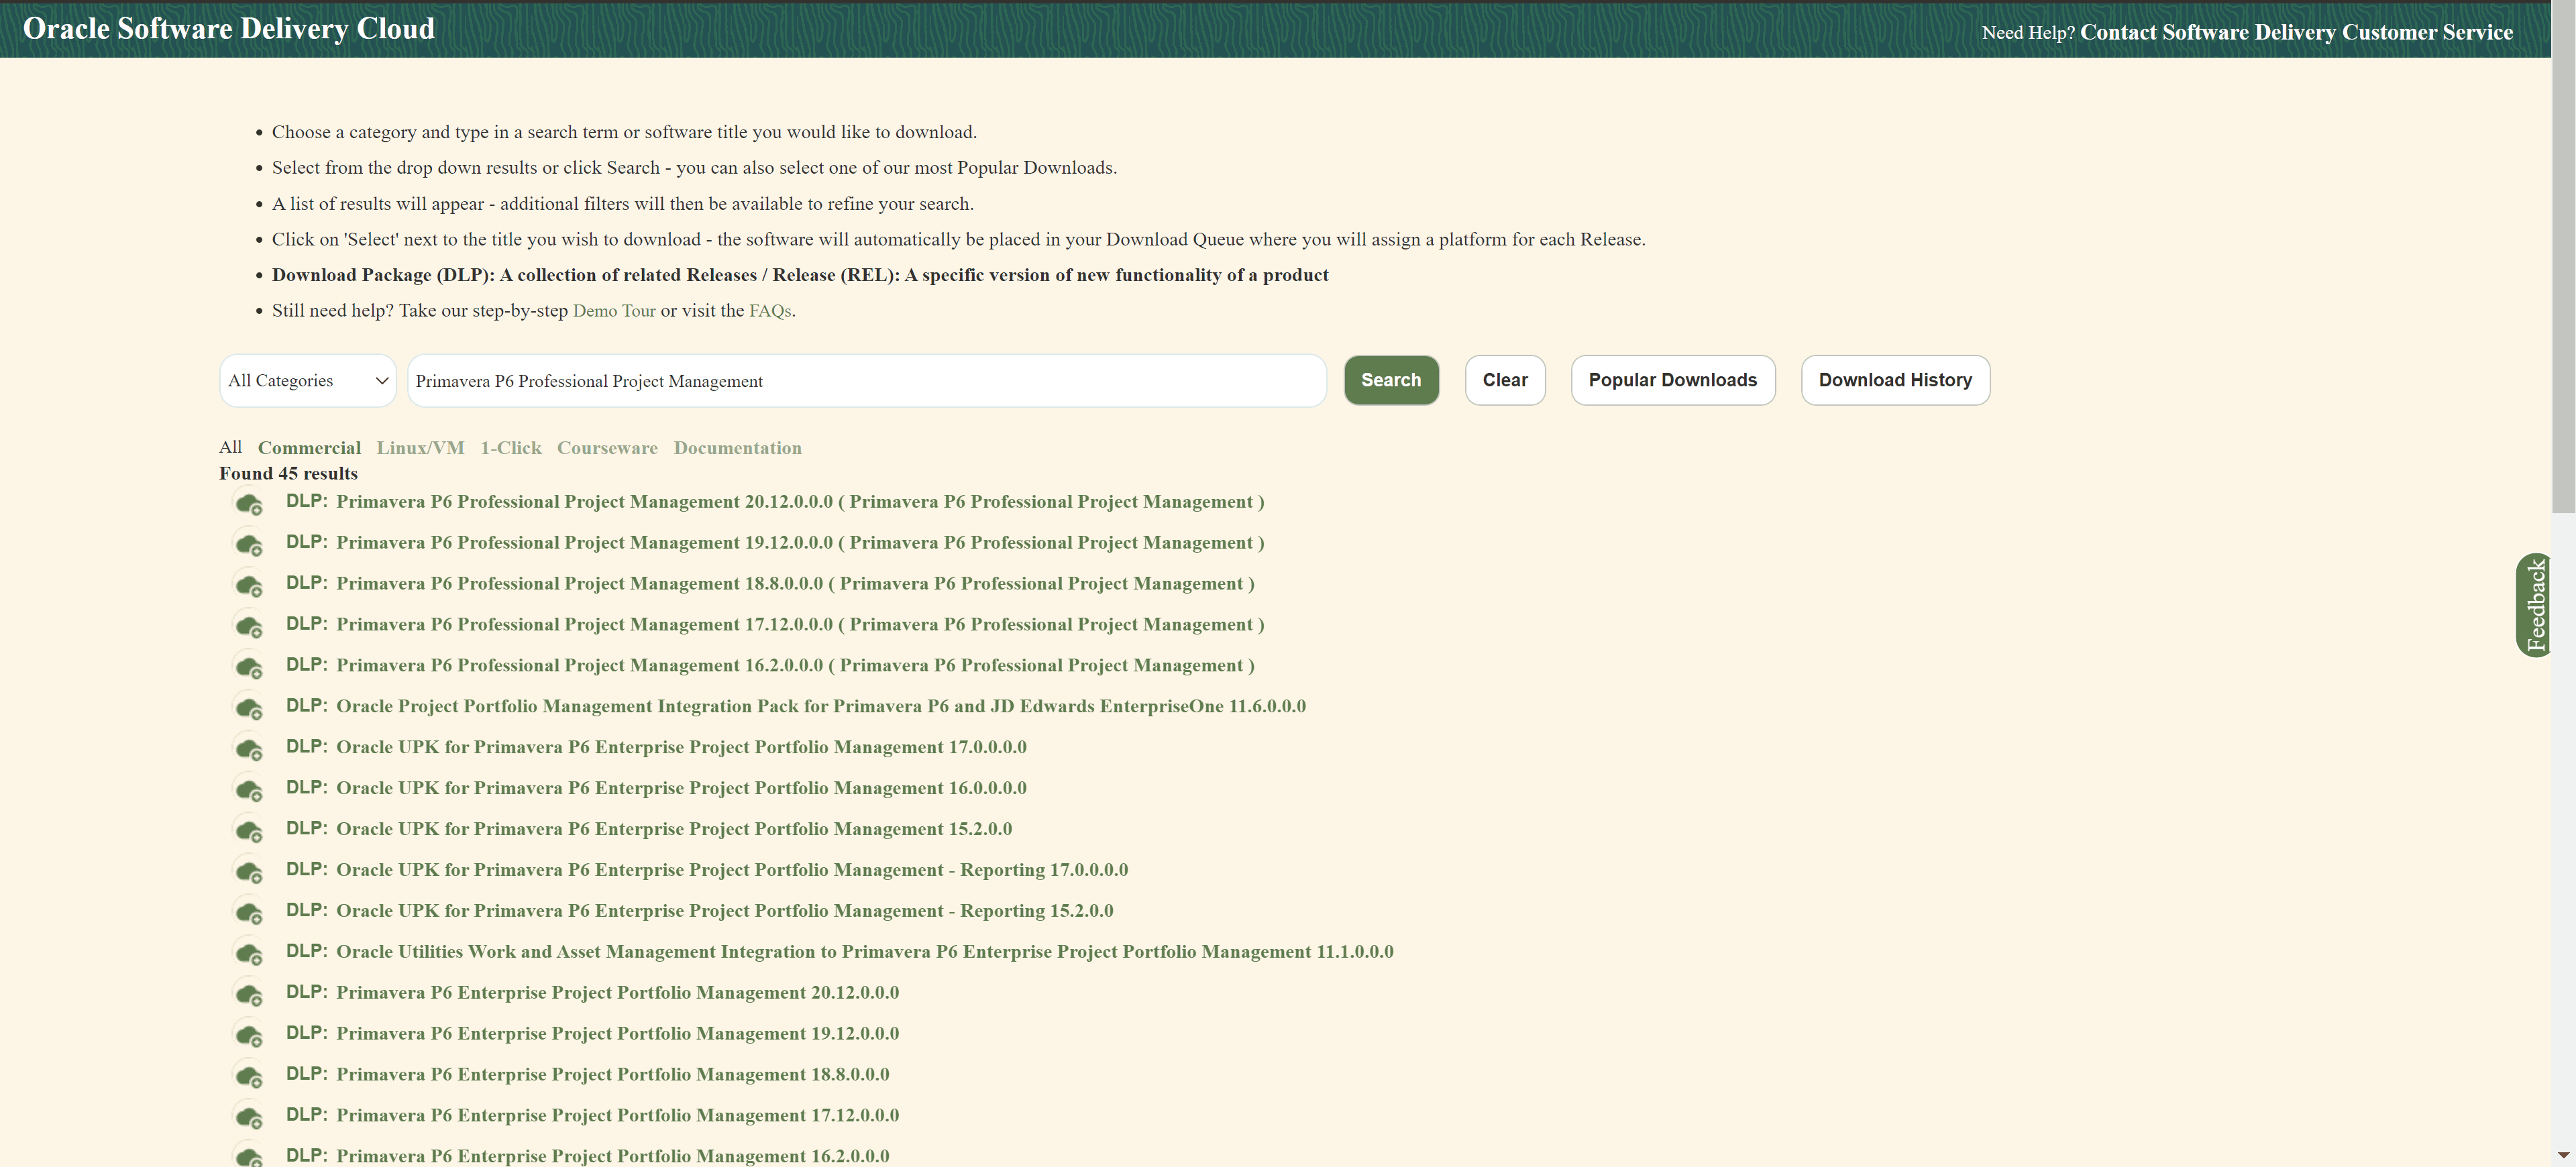2576x1167 pixels.
Task: Open the All Categories dropdown
Action: point(308,381)
